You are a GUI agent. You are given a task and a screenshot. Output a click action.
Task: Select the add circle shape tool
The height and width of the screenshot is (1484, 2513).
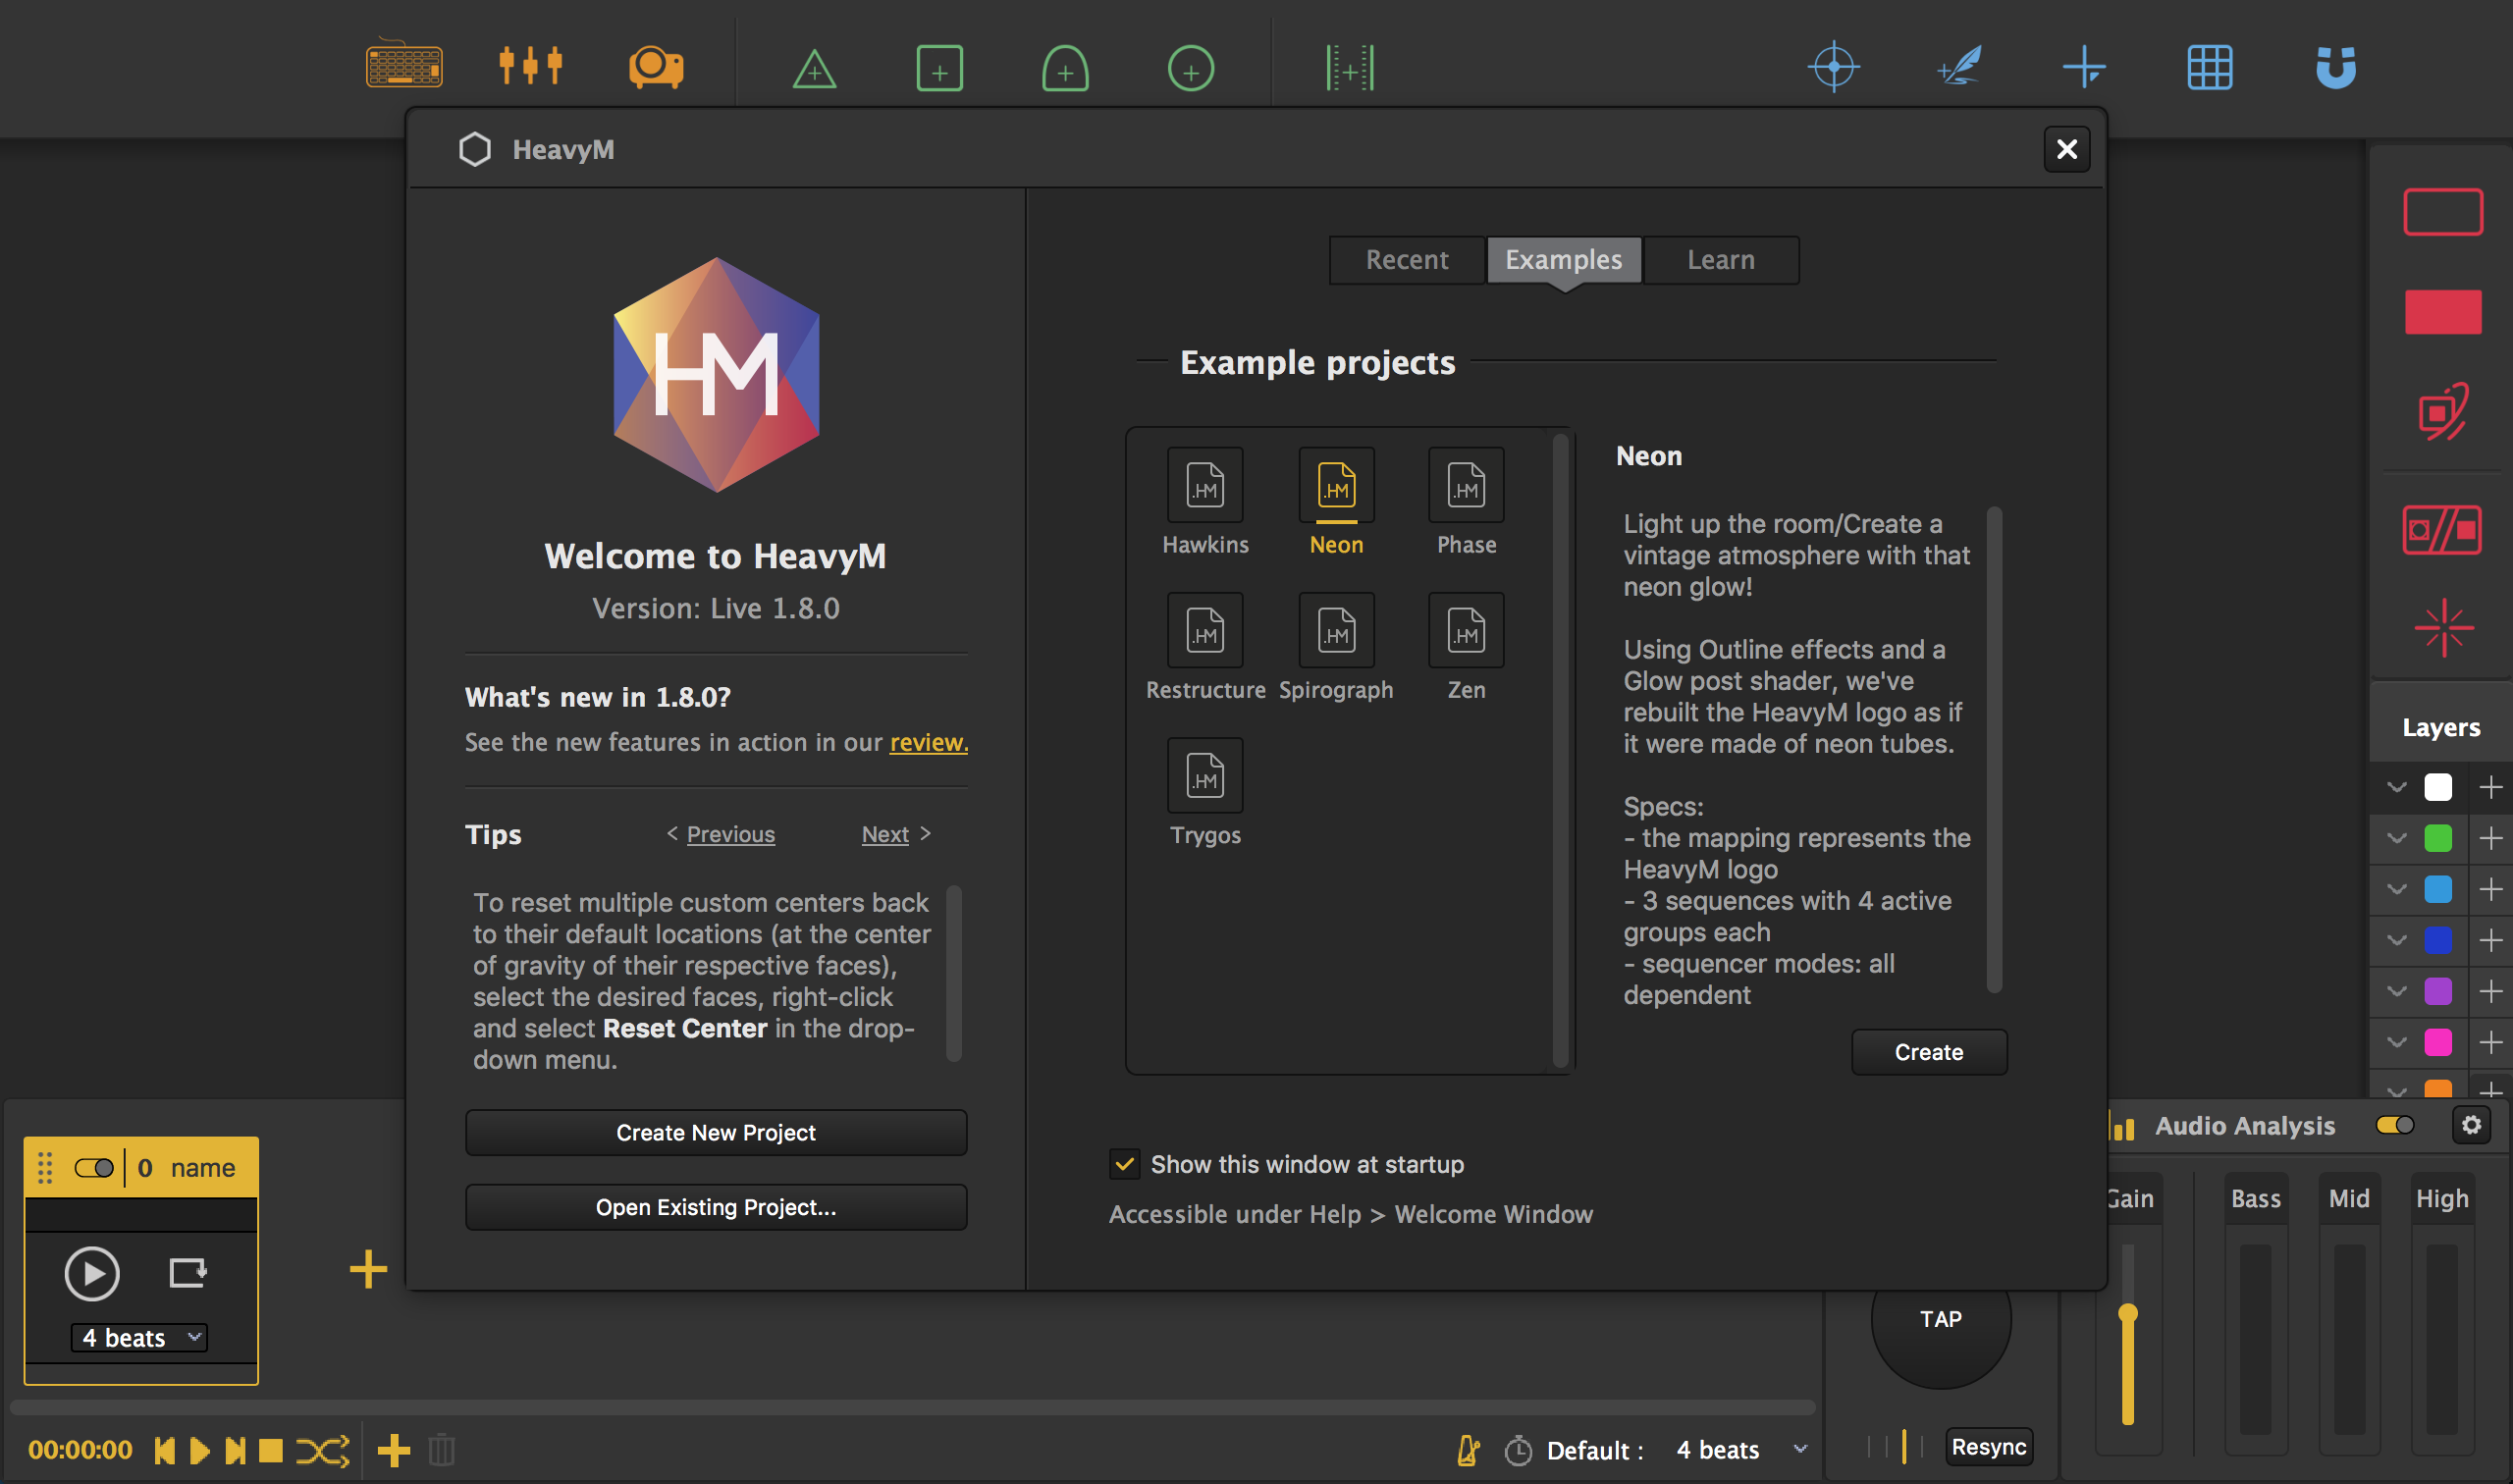tap(1190, 69)
